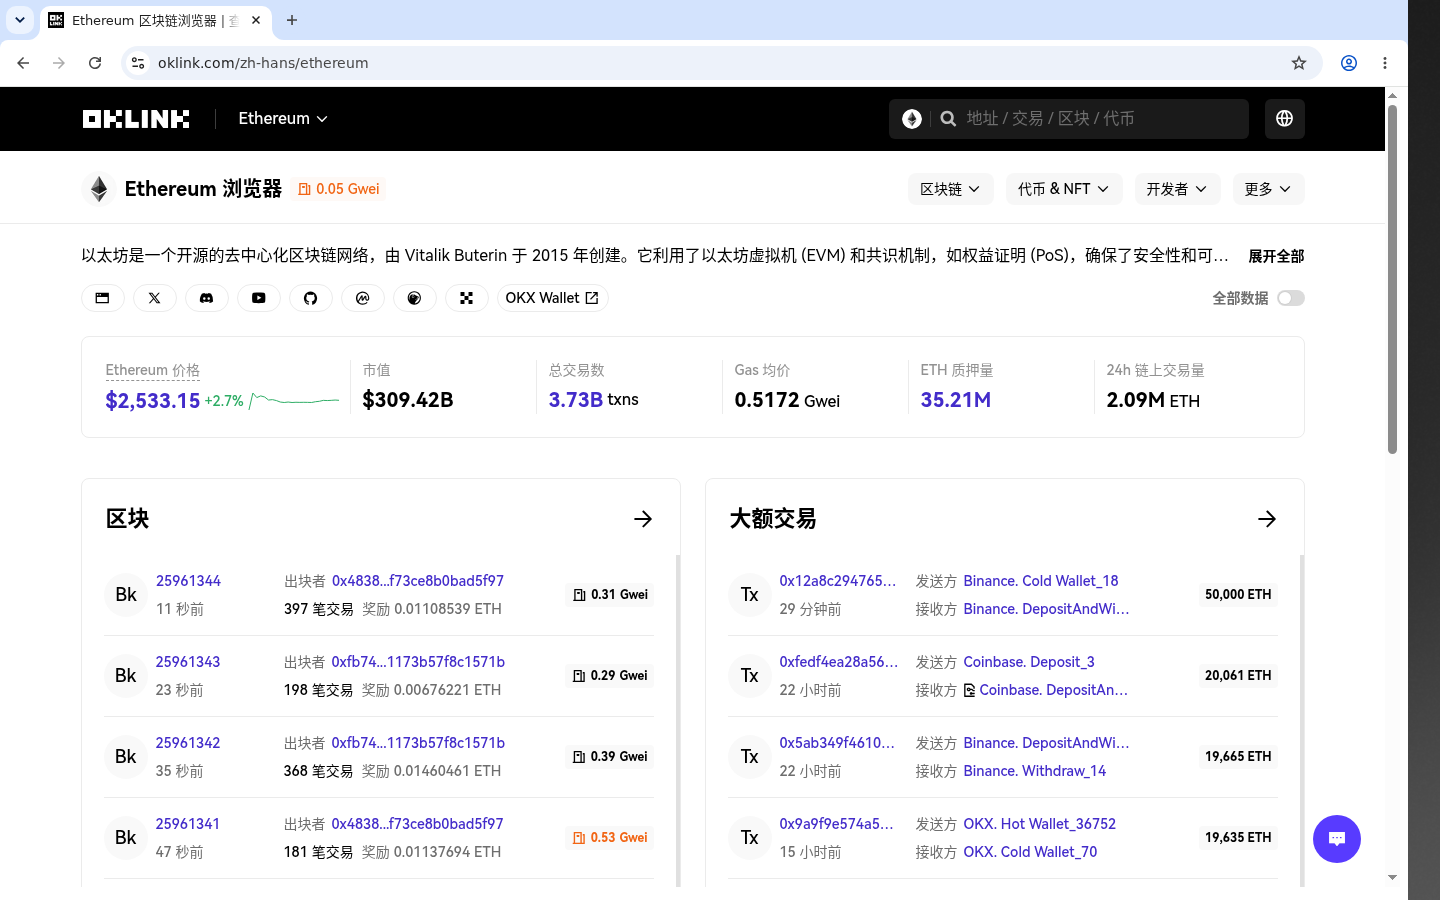Open OKX. Hot Wallet_36752 sender address
Viewport: 1440px width, 900px height.
tap(1039, 824)
